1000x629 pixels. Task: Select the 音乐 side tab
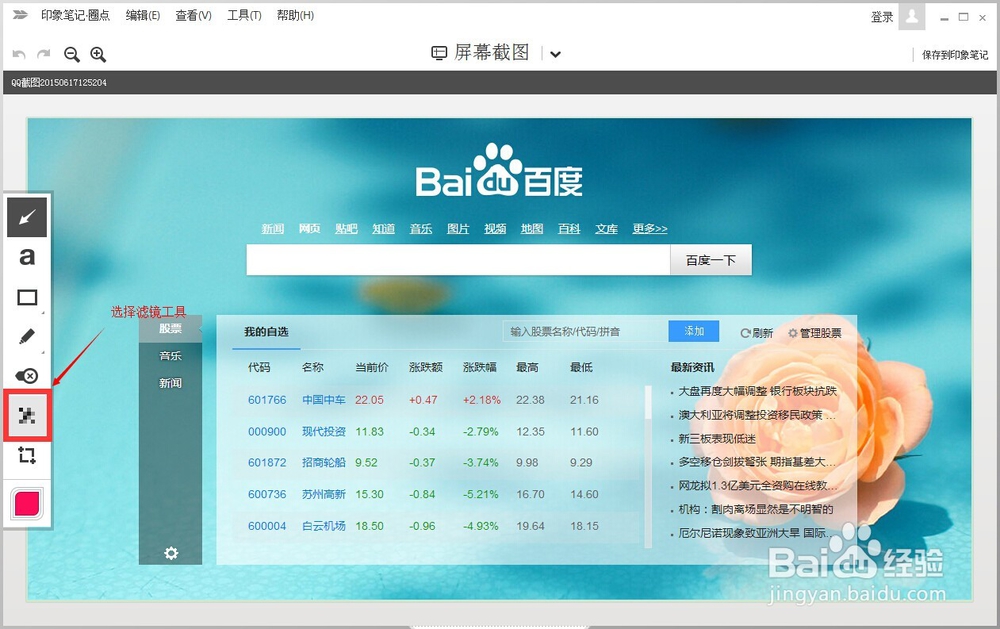tap(170, 356)
